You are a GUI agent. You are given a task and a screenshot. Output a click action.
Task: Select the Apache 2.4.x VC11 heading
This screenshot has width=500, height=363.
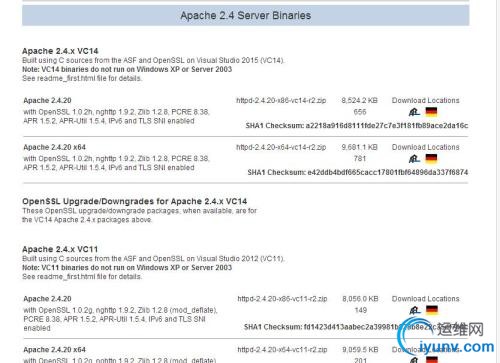[60, 249]
